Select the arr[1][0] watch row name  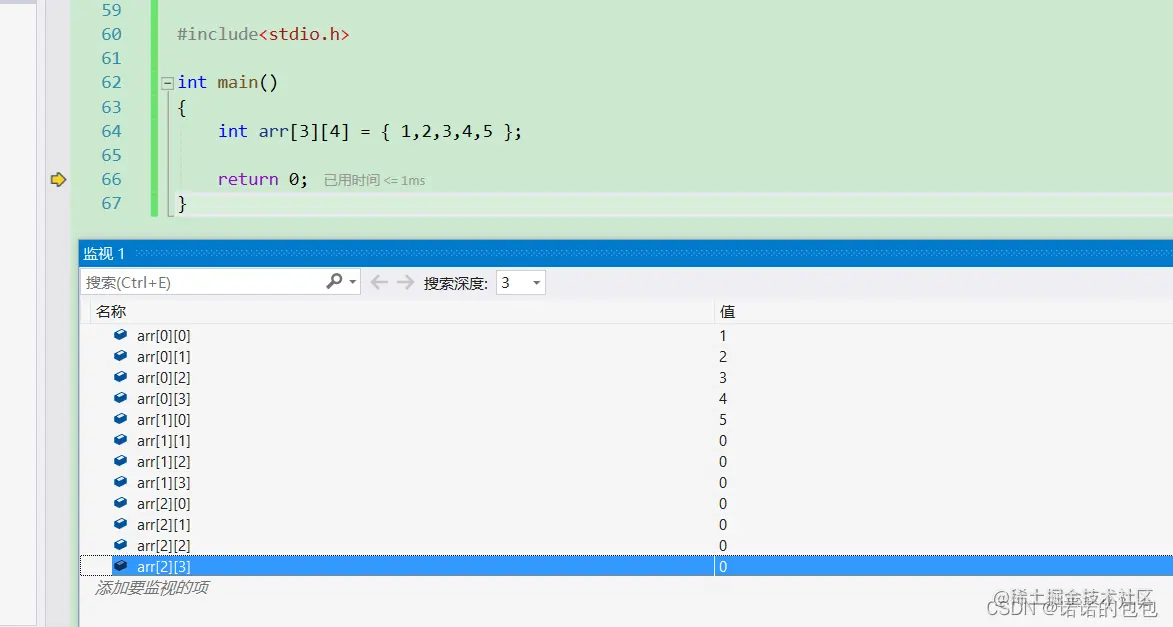pos(164,420)
